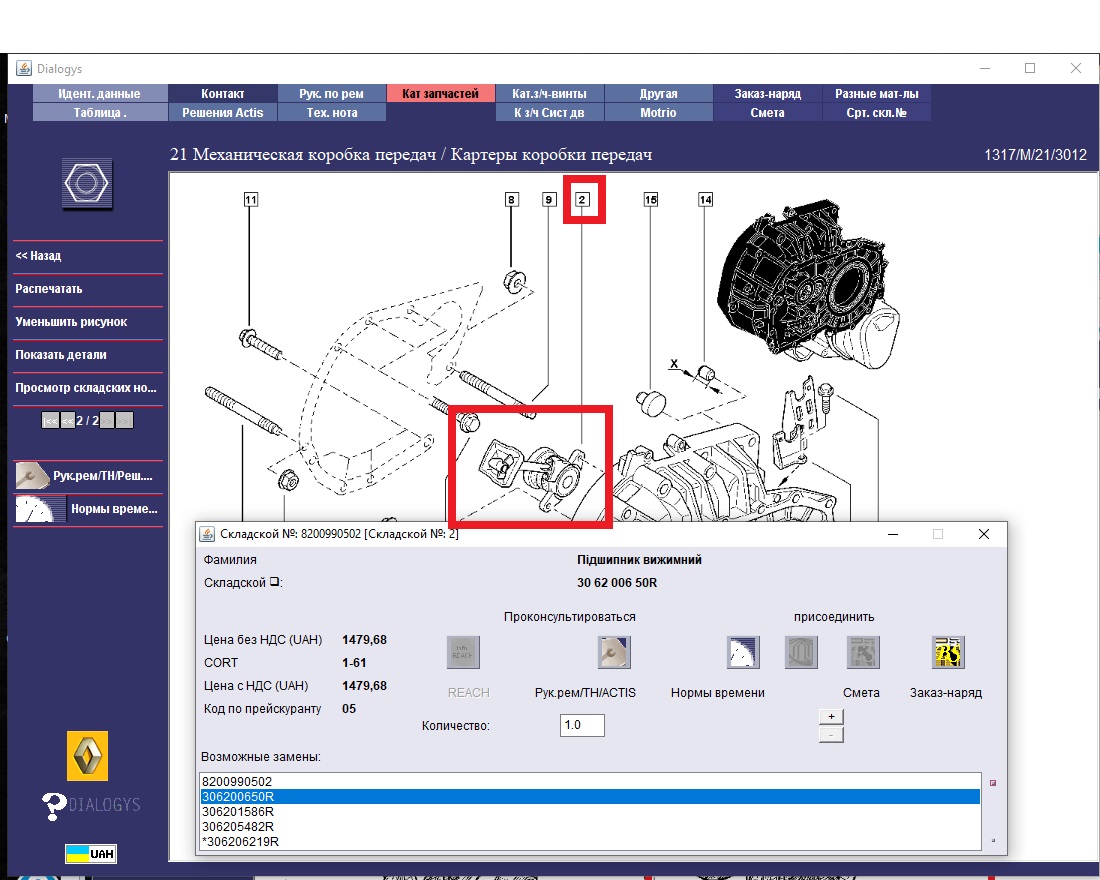1100x880 pixels.
Task: Select replacement 306201586R in the list
Action: (590, 812)
